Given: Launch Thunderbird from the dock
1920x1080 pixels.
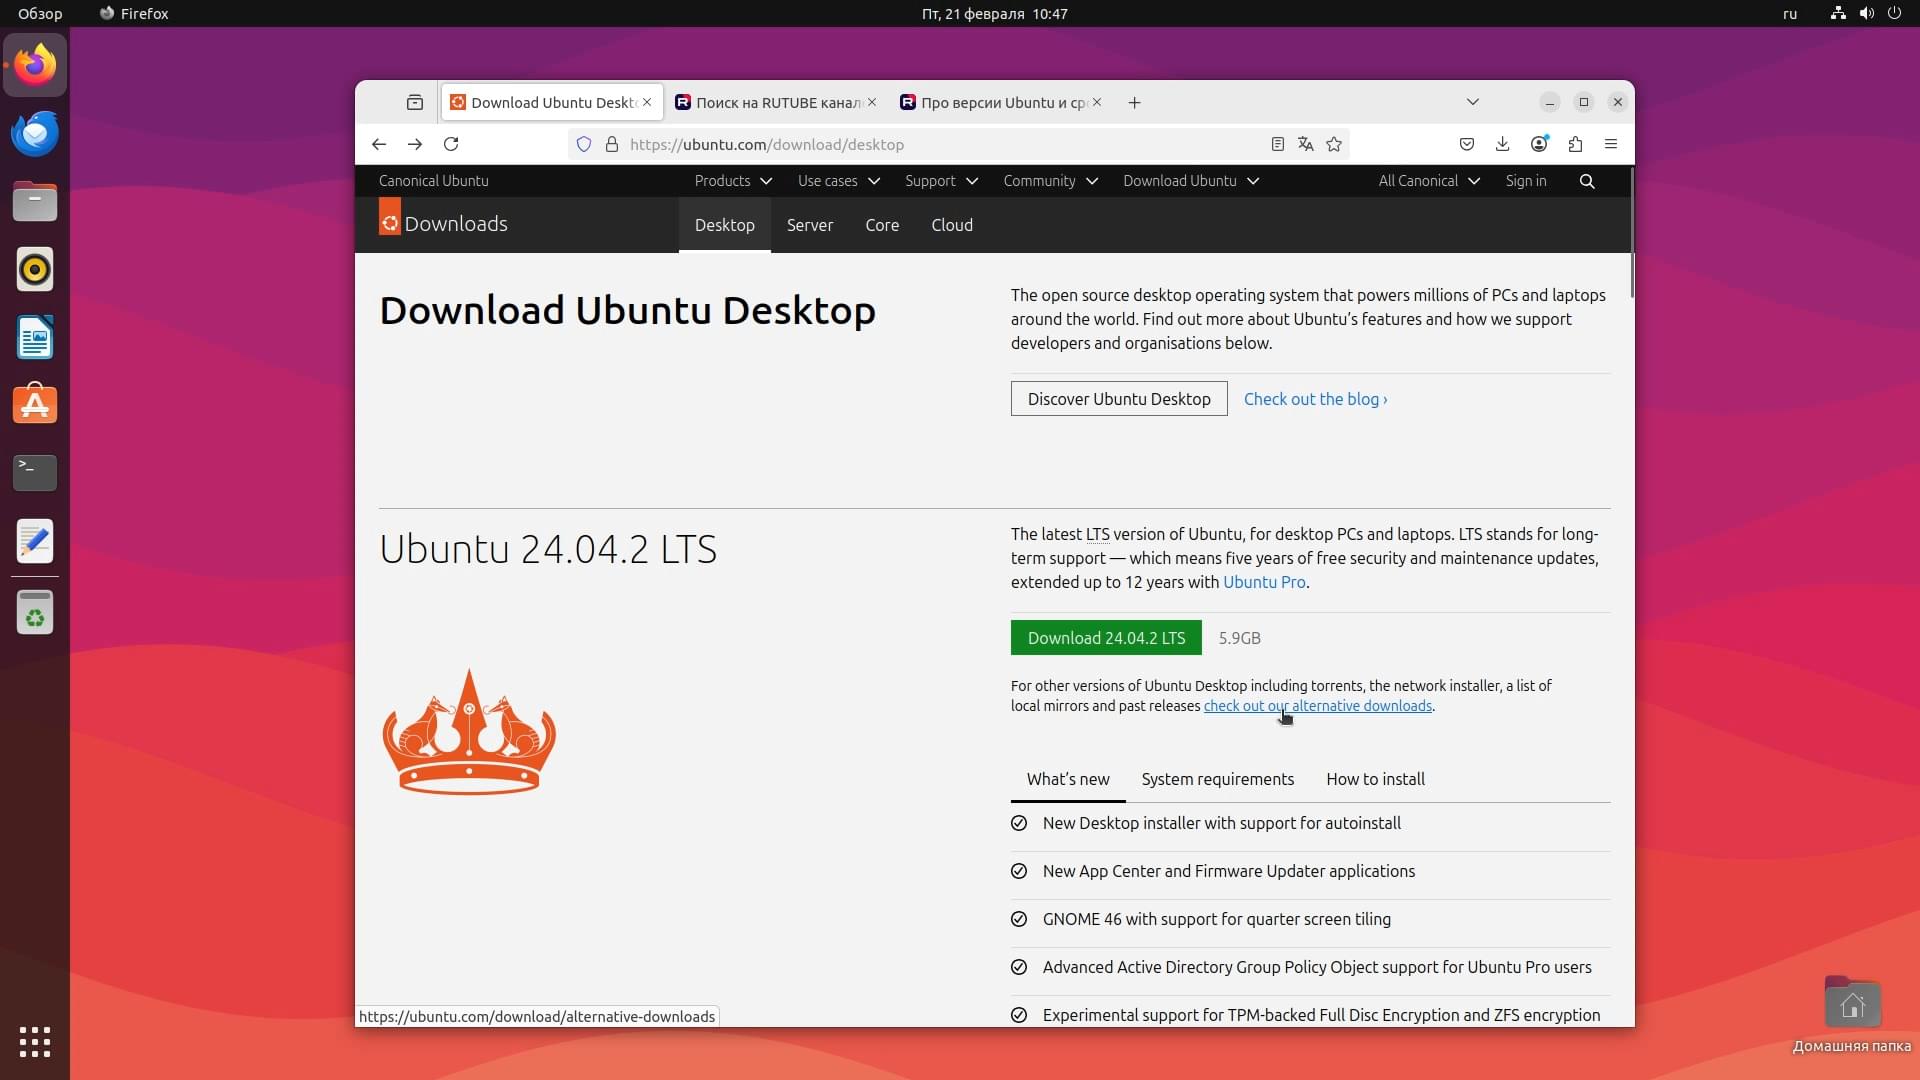Looking at the screenshot, I should [x=35, y=133].
